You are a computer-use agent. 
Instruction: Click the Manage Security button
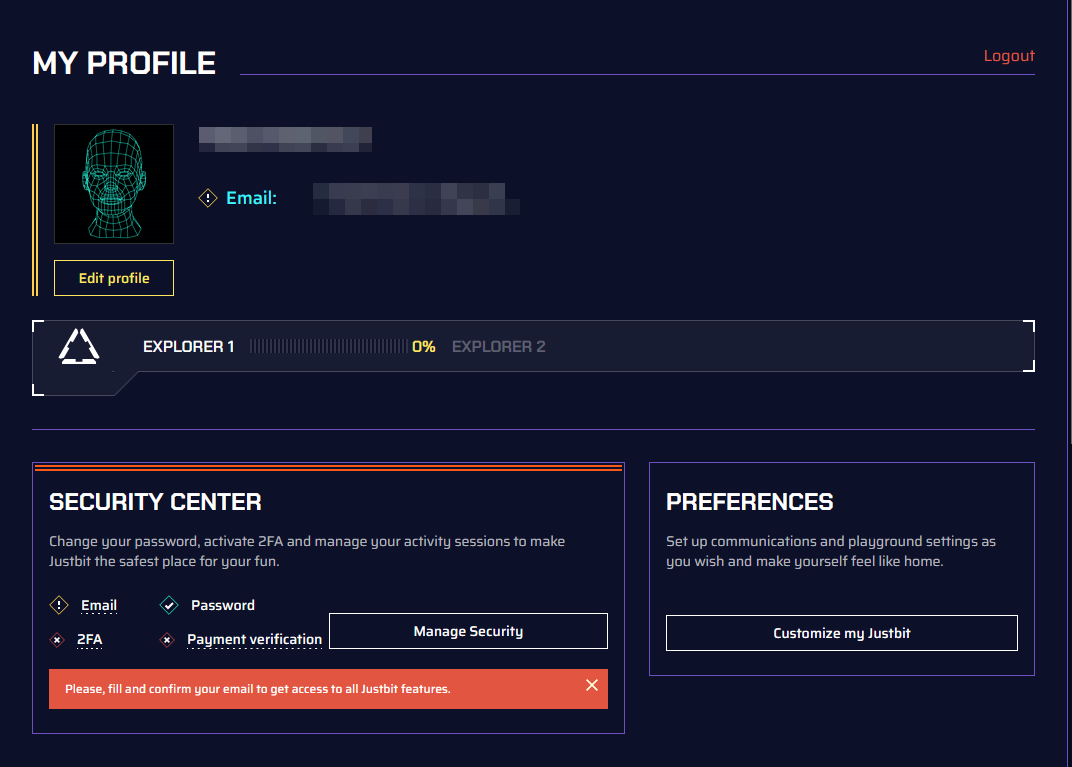pyautogui.click(x=468, y=631)
